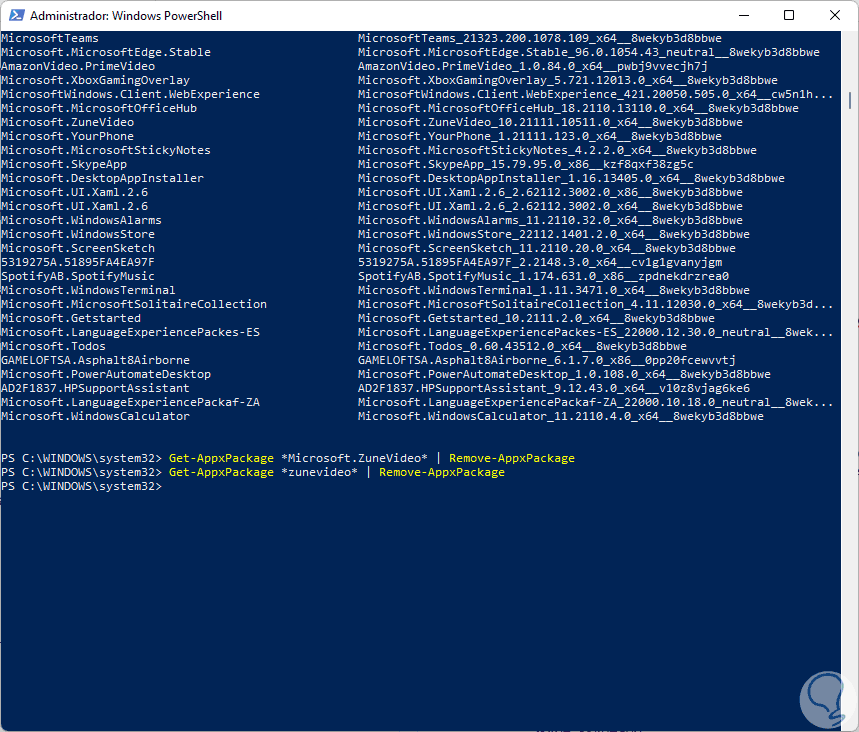Select Microsoft.Getstarted name

tap(71, 318)
